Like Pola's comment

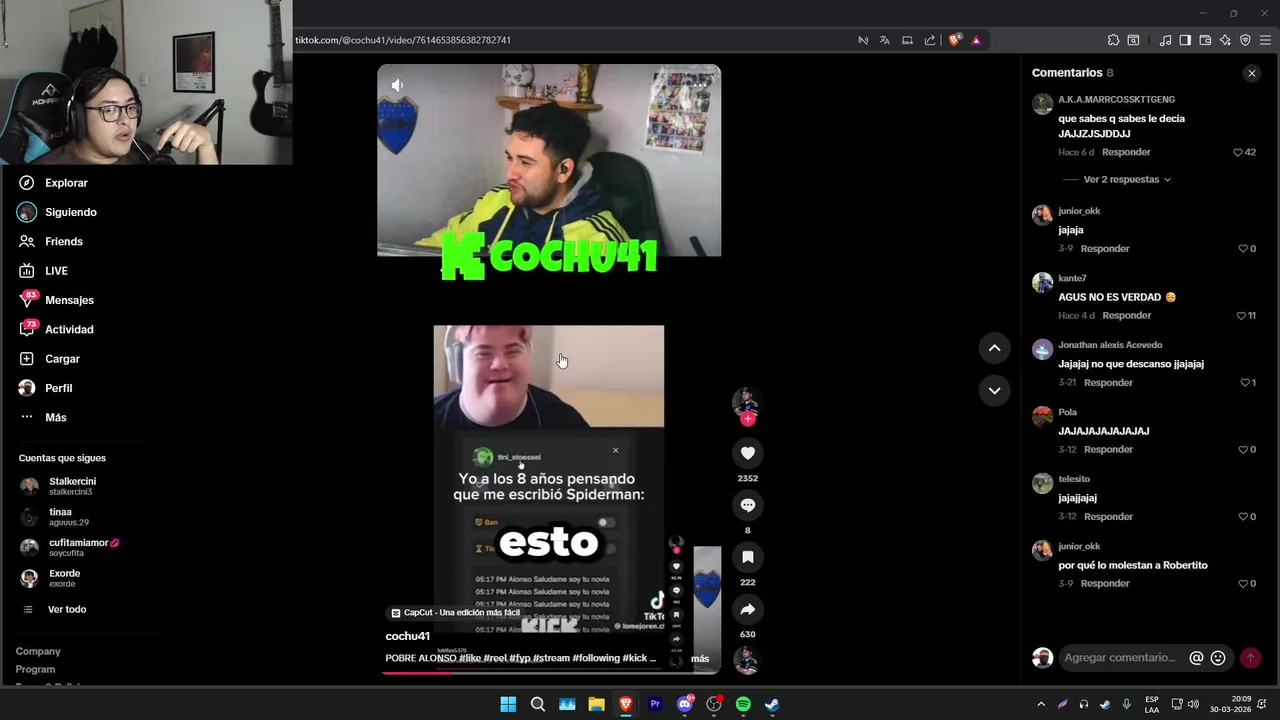[x=1243, y=449]
